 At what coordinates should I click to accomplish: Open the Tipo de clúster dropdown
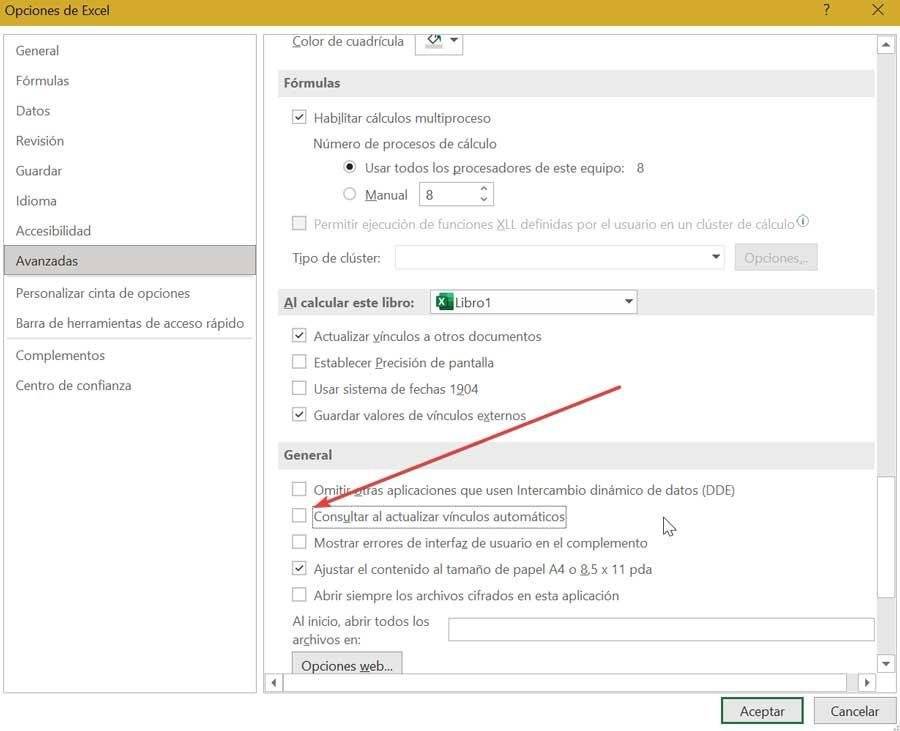(x=715, y=258)
